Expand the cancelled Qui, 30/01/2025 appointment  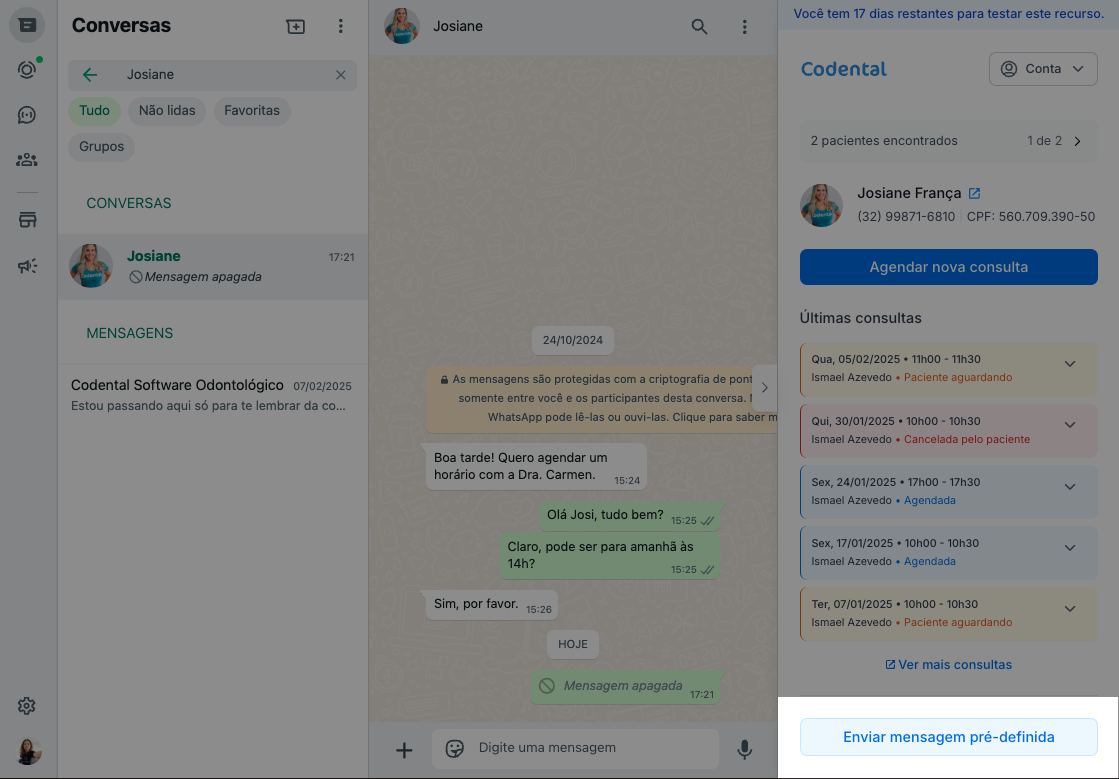[x=1070, y=425]
